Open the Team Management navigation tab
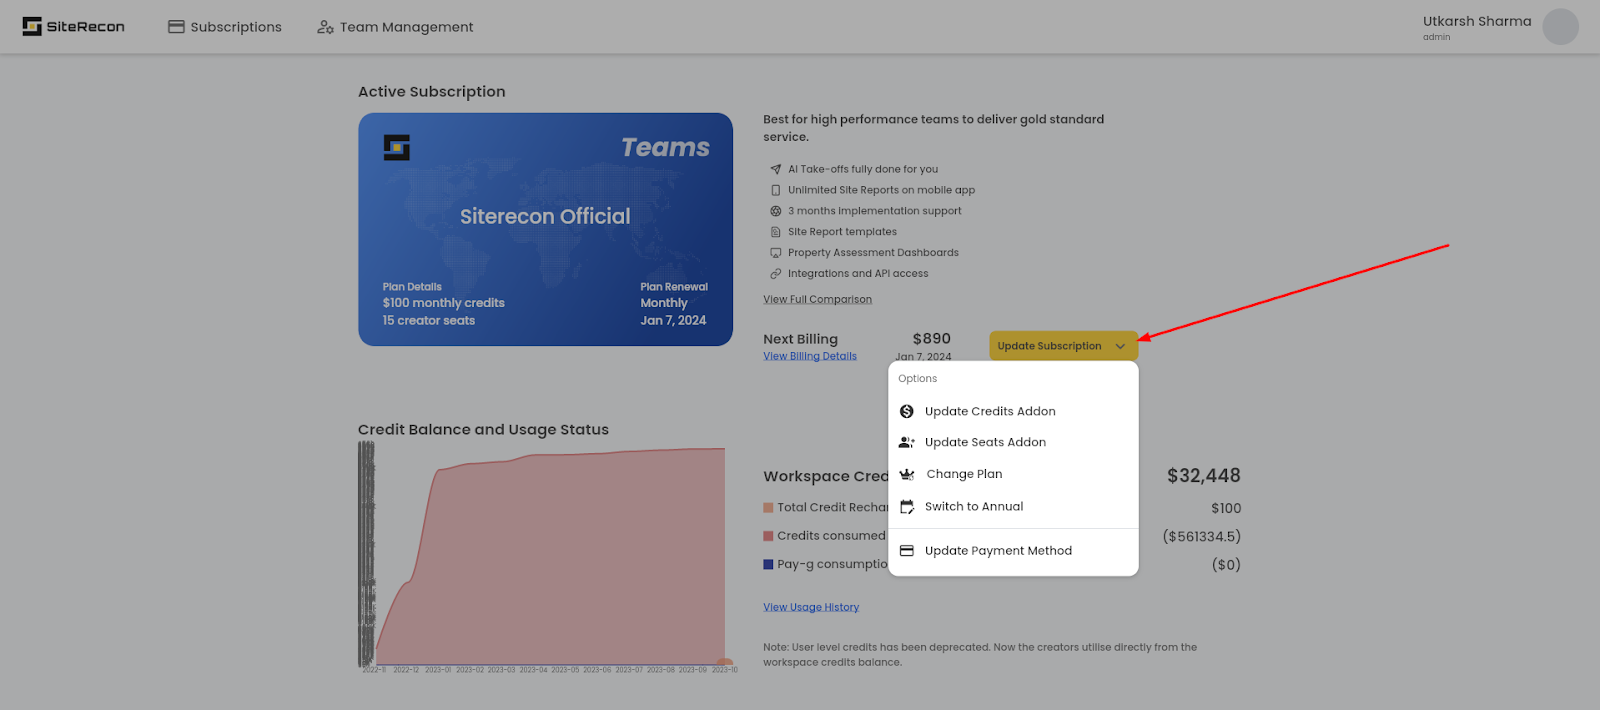The image size is (1600, 710). click(x=395, y=27)
